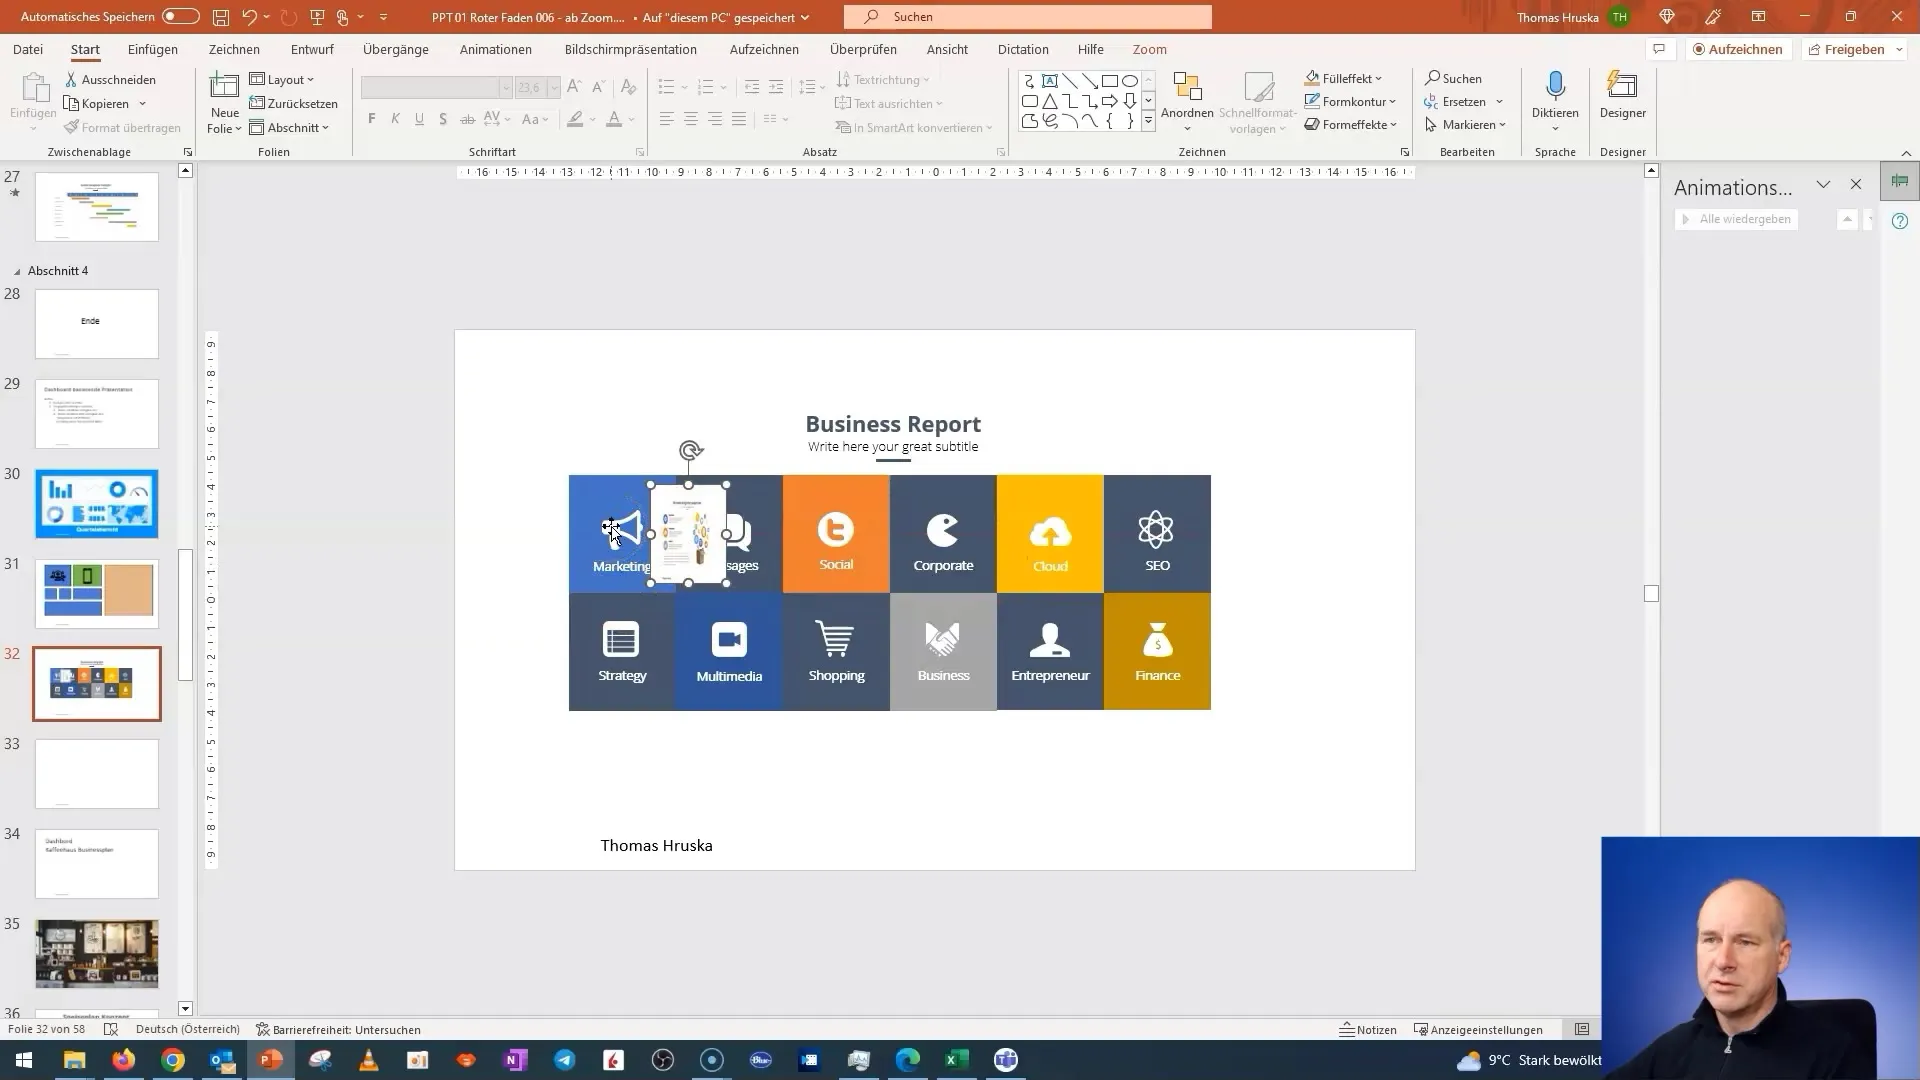Image resolution: width=1920 pixels, height=1080 pixels.
Task: Click the Marketing tile icon
Action: [x=621, y=527]
